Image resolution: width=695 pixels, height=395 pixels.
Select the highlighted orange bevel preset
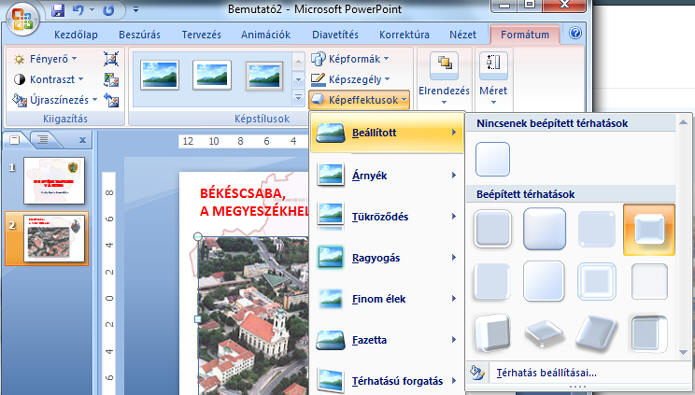tap(649, 230)
